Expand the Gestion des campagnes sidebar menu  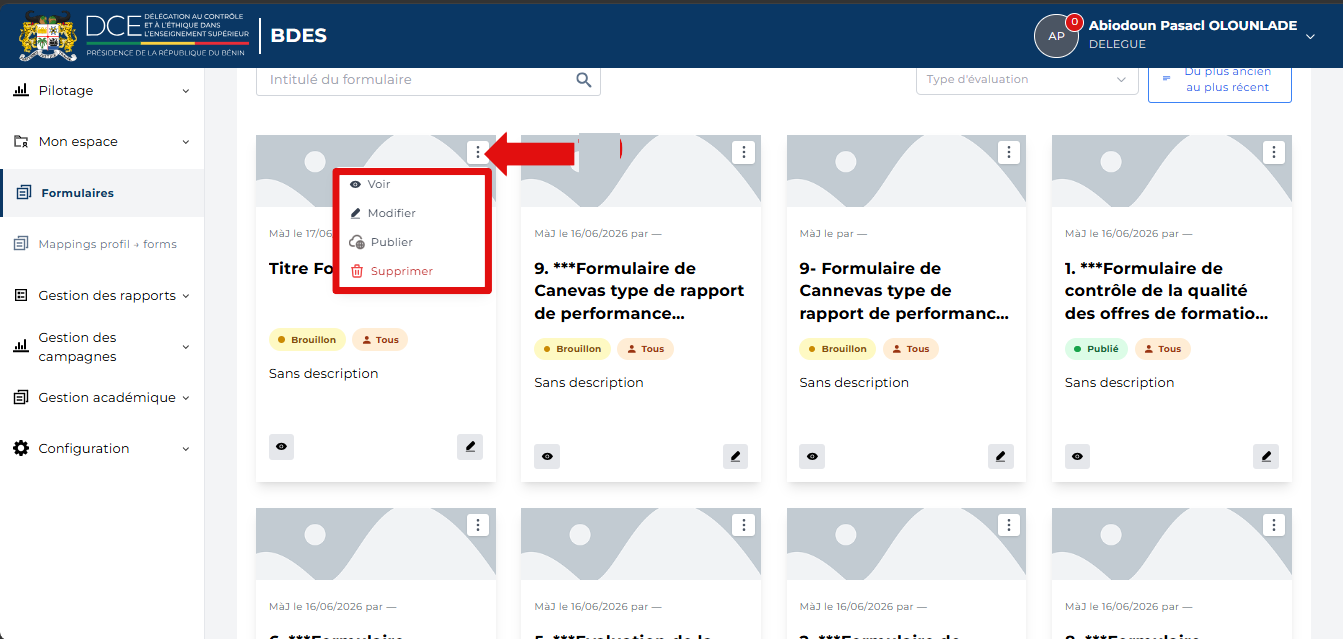102,347
